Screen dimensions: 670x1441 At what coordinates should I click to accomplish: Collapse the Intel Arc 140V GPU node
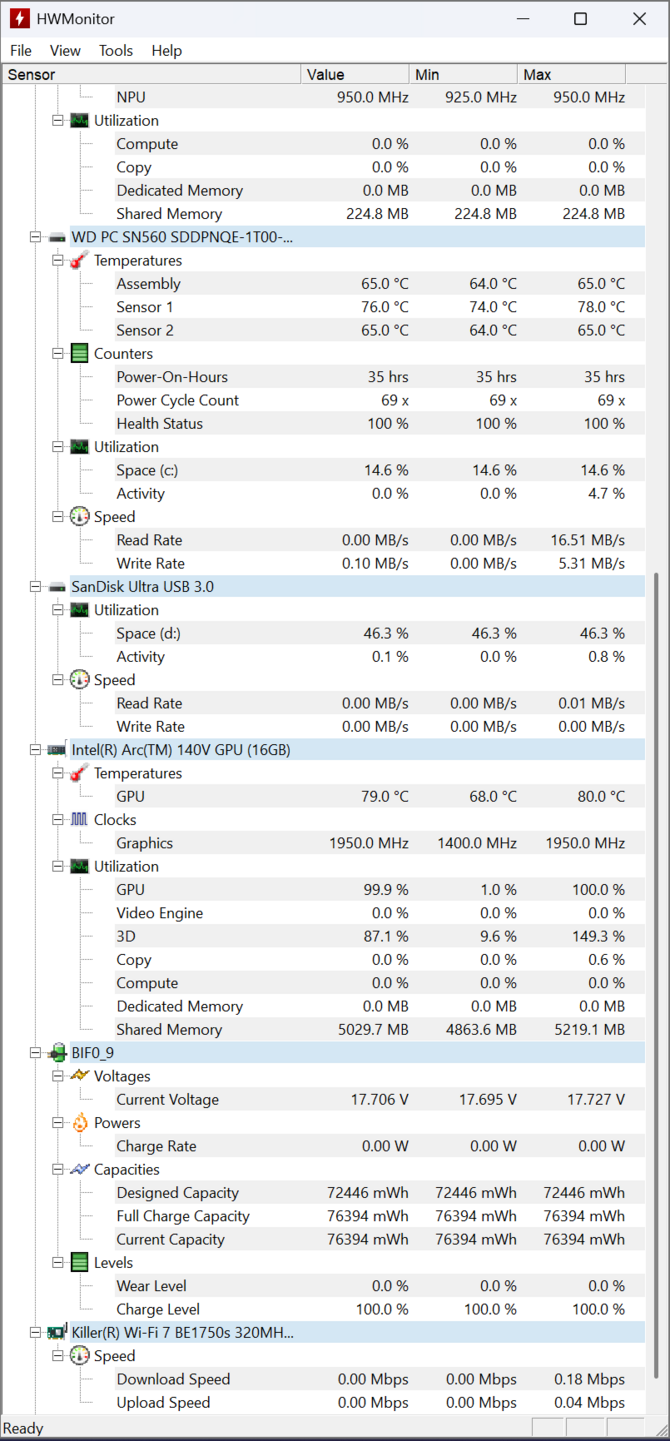click(x=35, y=750)
